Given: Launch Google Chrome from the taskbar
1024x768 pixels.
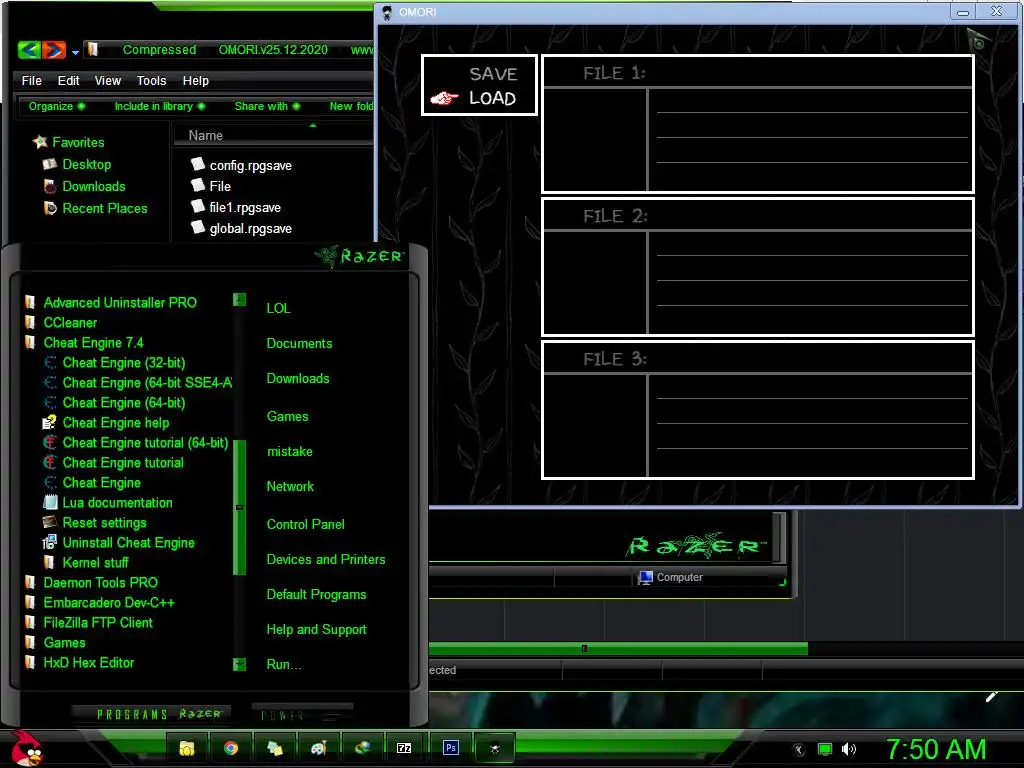Looking at the screenshot, I should click(x=231, y=748).
